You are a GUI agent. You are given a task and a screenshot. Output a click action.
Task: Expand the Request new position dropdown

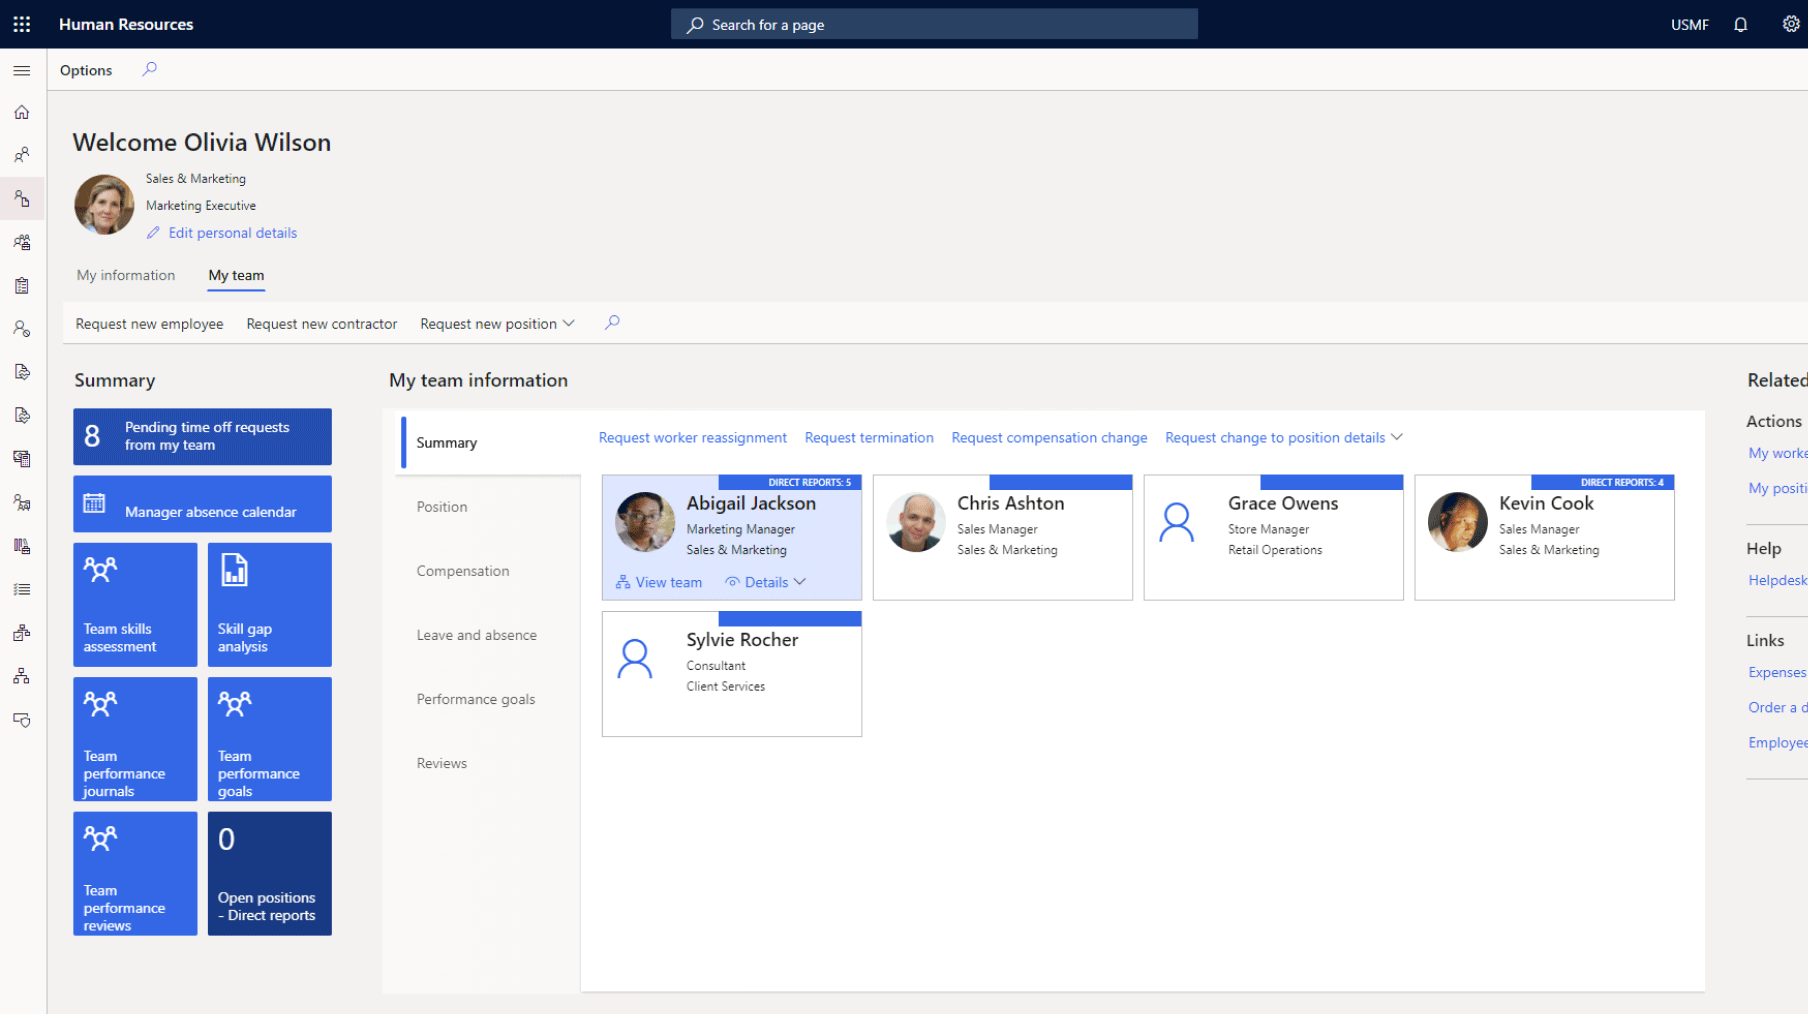[x=569, y=323]
